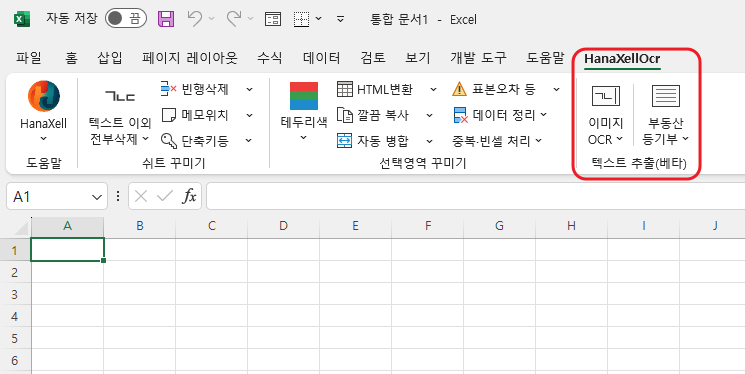Image resolution: width=745 pixels, height=374 pixels.
Task: Click the form icon in quick access toolbar
Action: pos(273,19)
